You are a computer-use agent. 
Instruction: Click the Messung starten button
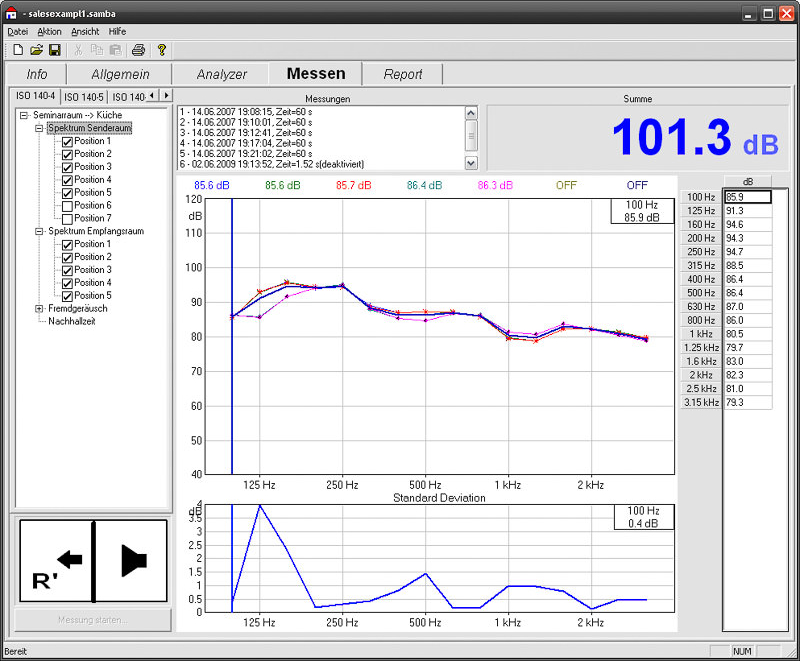(93, 620)
